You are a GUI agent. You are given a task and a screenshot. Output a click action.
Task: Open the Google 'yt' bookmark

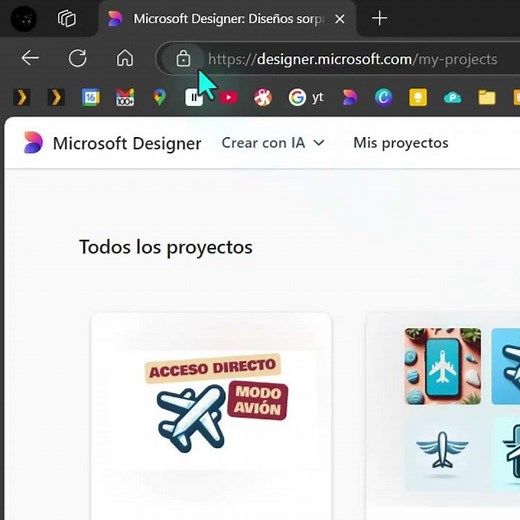pos(306,97)
